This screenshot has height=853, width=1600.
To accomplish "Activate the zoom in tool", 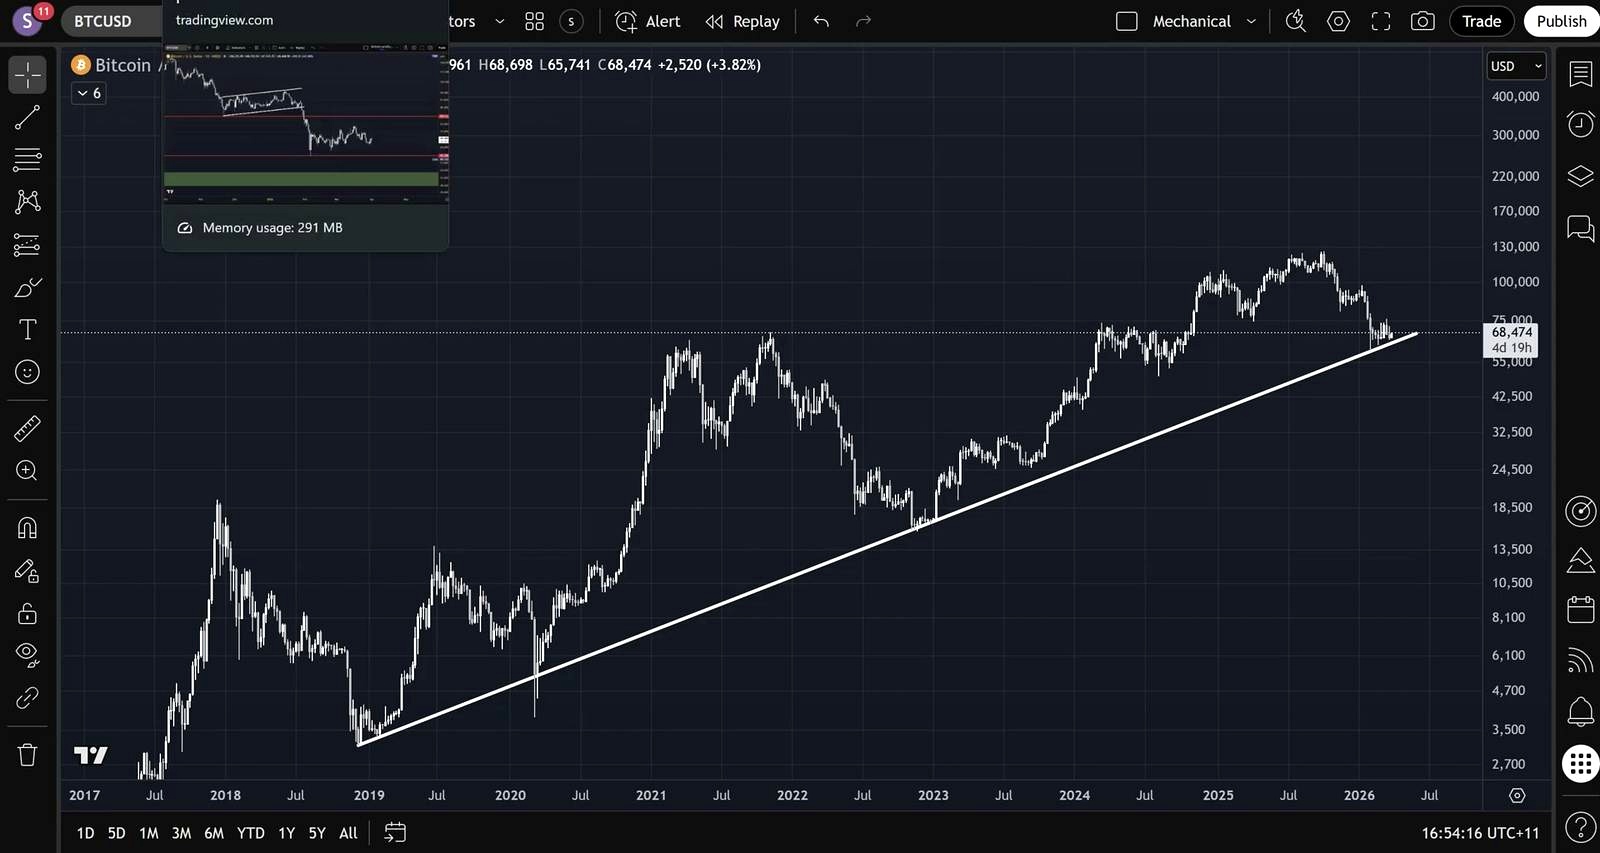I will [x=27, y=471].
